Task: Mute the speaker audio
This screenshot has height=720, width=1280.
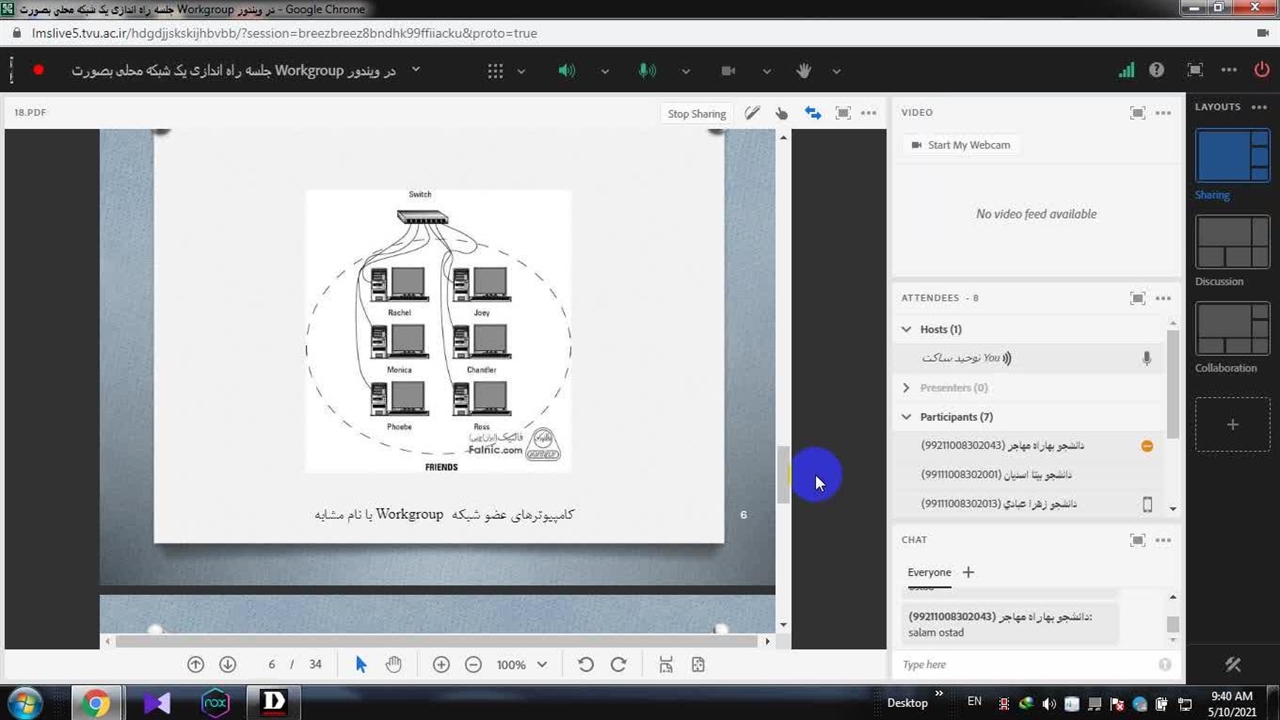Action: (567, 71)
